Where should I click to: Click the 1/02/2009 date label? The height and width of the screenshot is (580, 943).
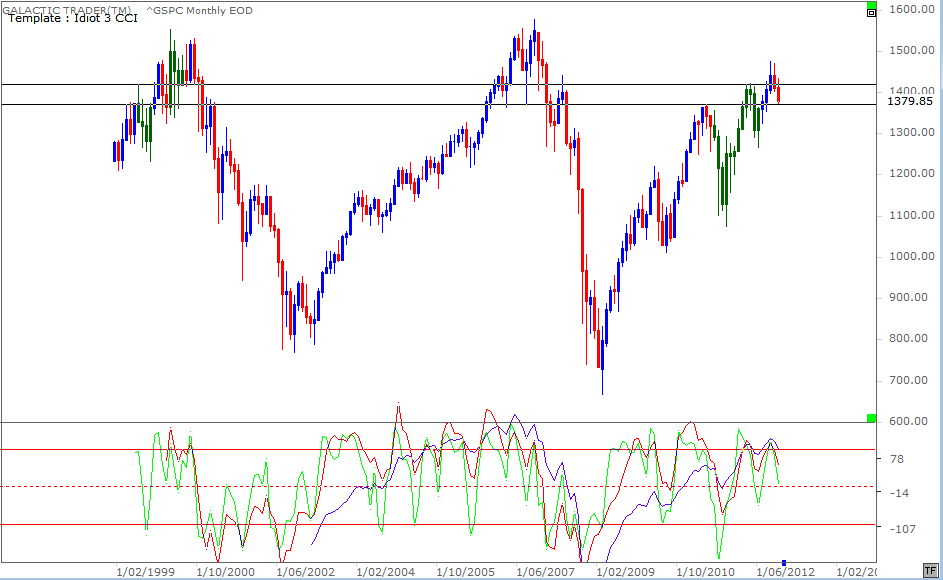(x=625, y=572)
